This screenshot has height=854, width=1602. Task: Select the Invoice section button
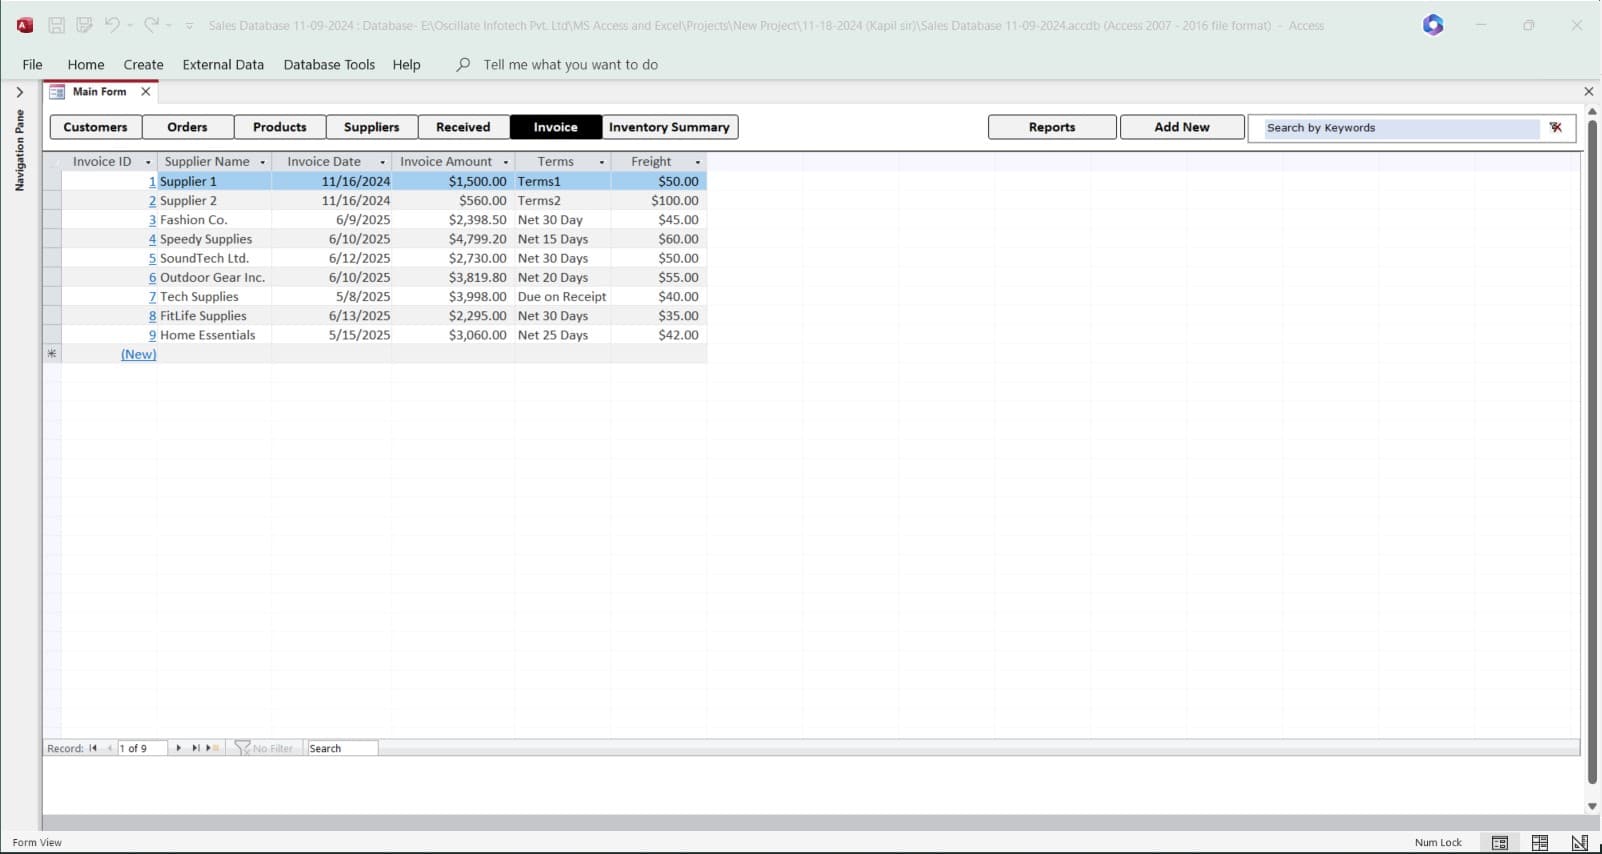tap(556, 127)
